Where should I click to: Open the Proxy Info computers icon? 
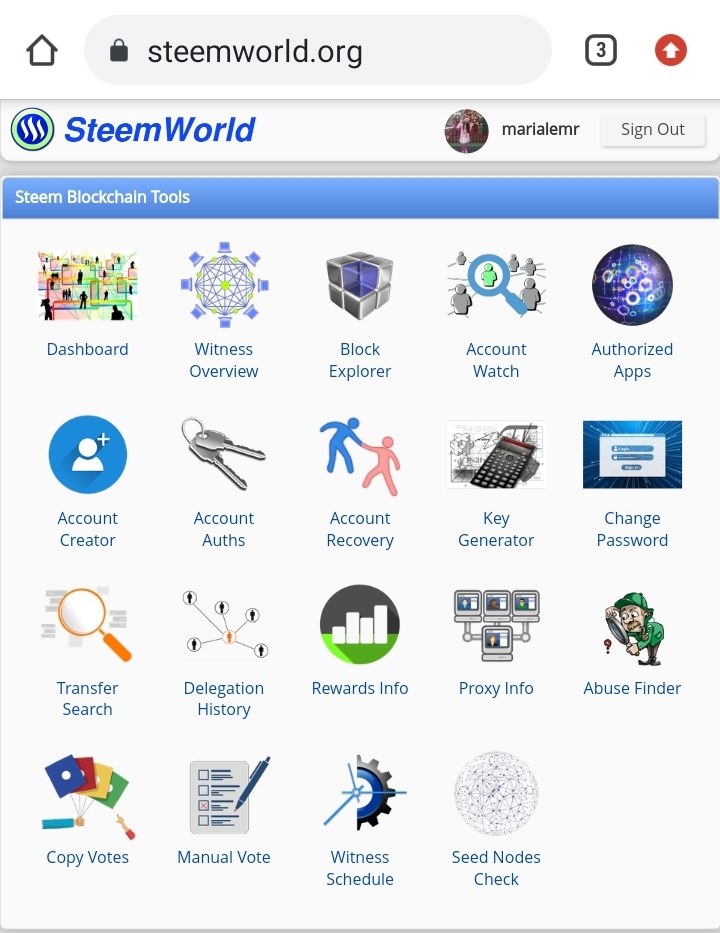point(496,625)
